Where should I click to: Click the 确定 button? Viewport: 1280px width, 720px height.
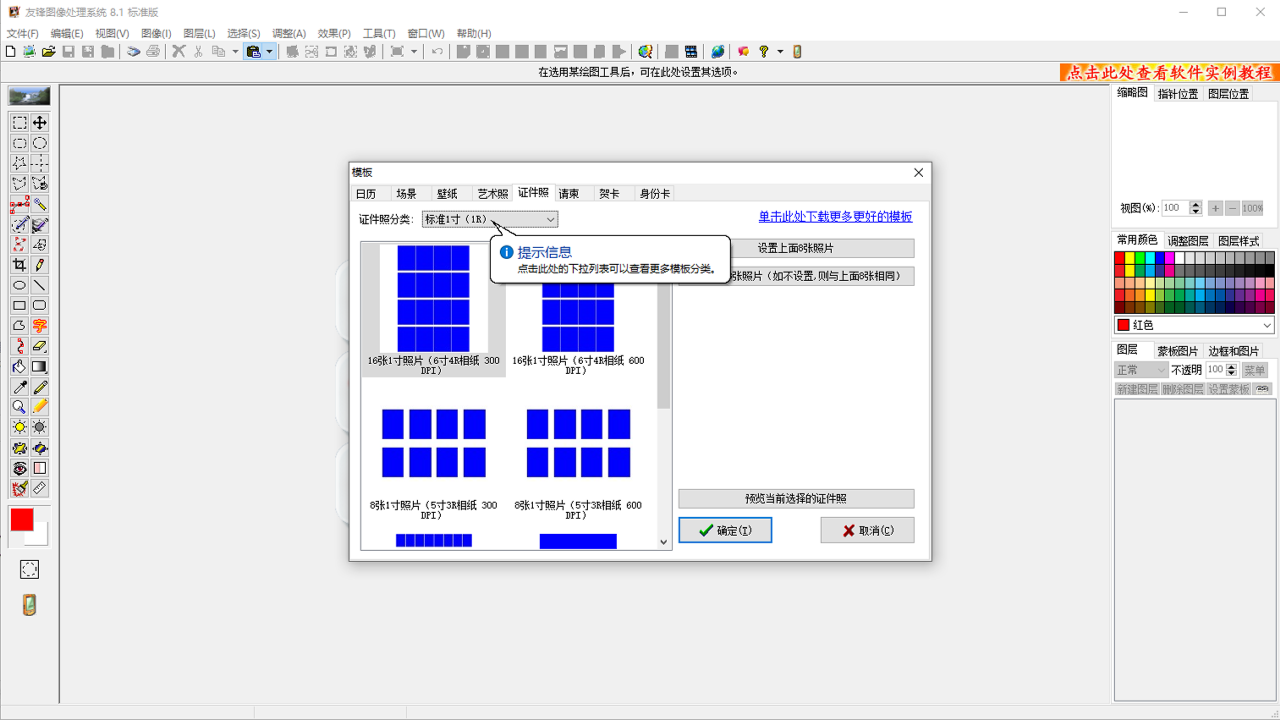point(725,530)
